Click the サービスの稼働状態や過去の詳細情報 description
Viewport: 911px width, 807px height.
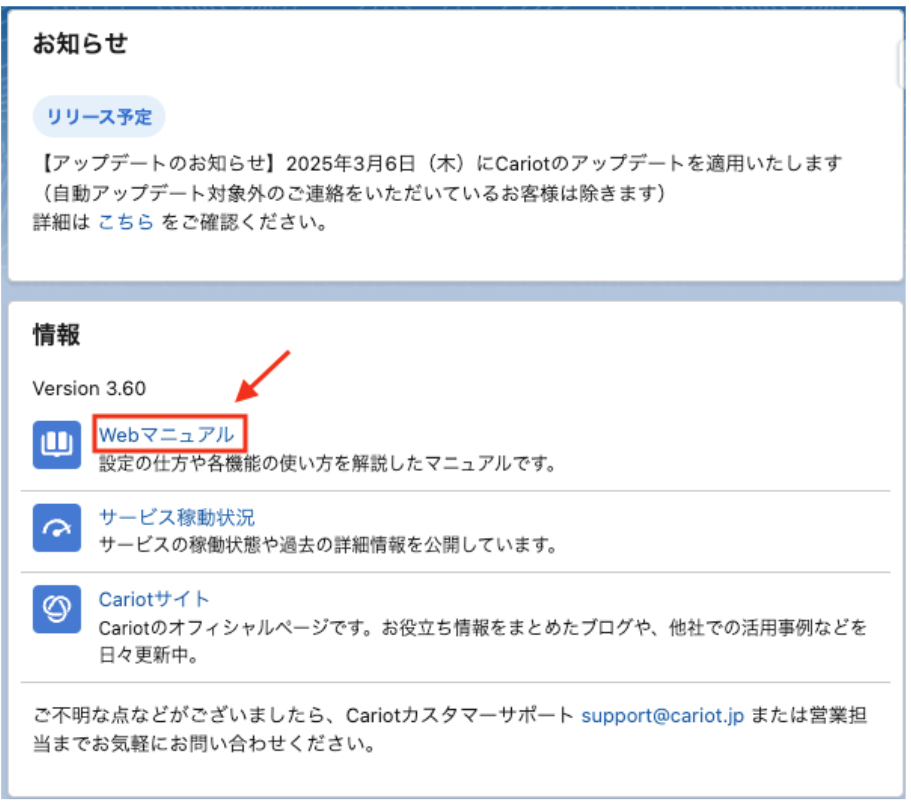coord(328,544)
